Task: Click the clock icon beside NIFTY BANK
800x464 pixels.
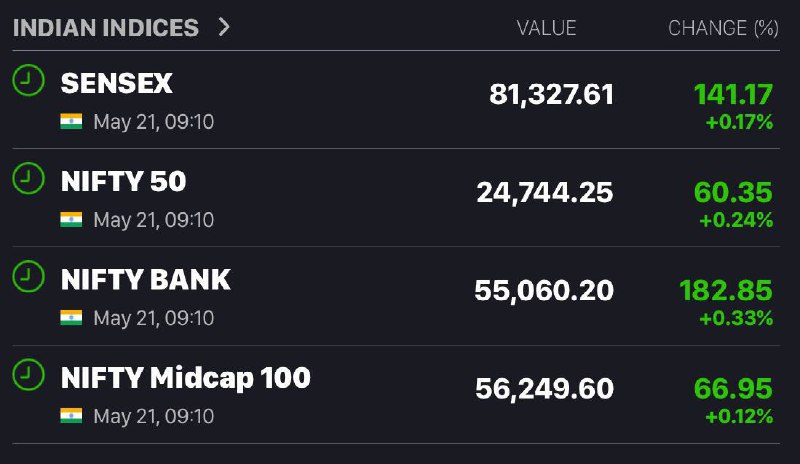Action: [x=29, y=276]
